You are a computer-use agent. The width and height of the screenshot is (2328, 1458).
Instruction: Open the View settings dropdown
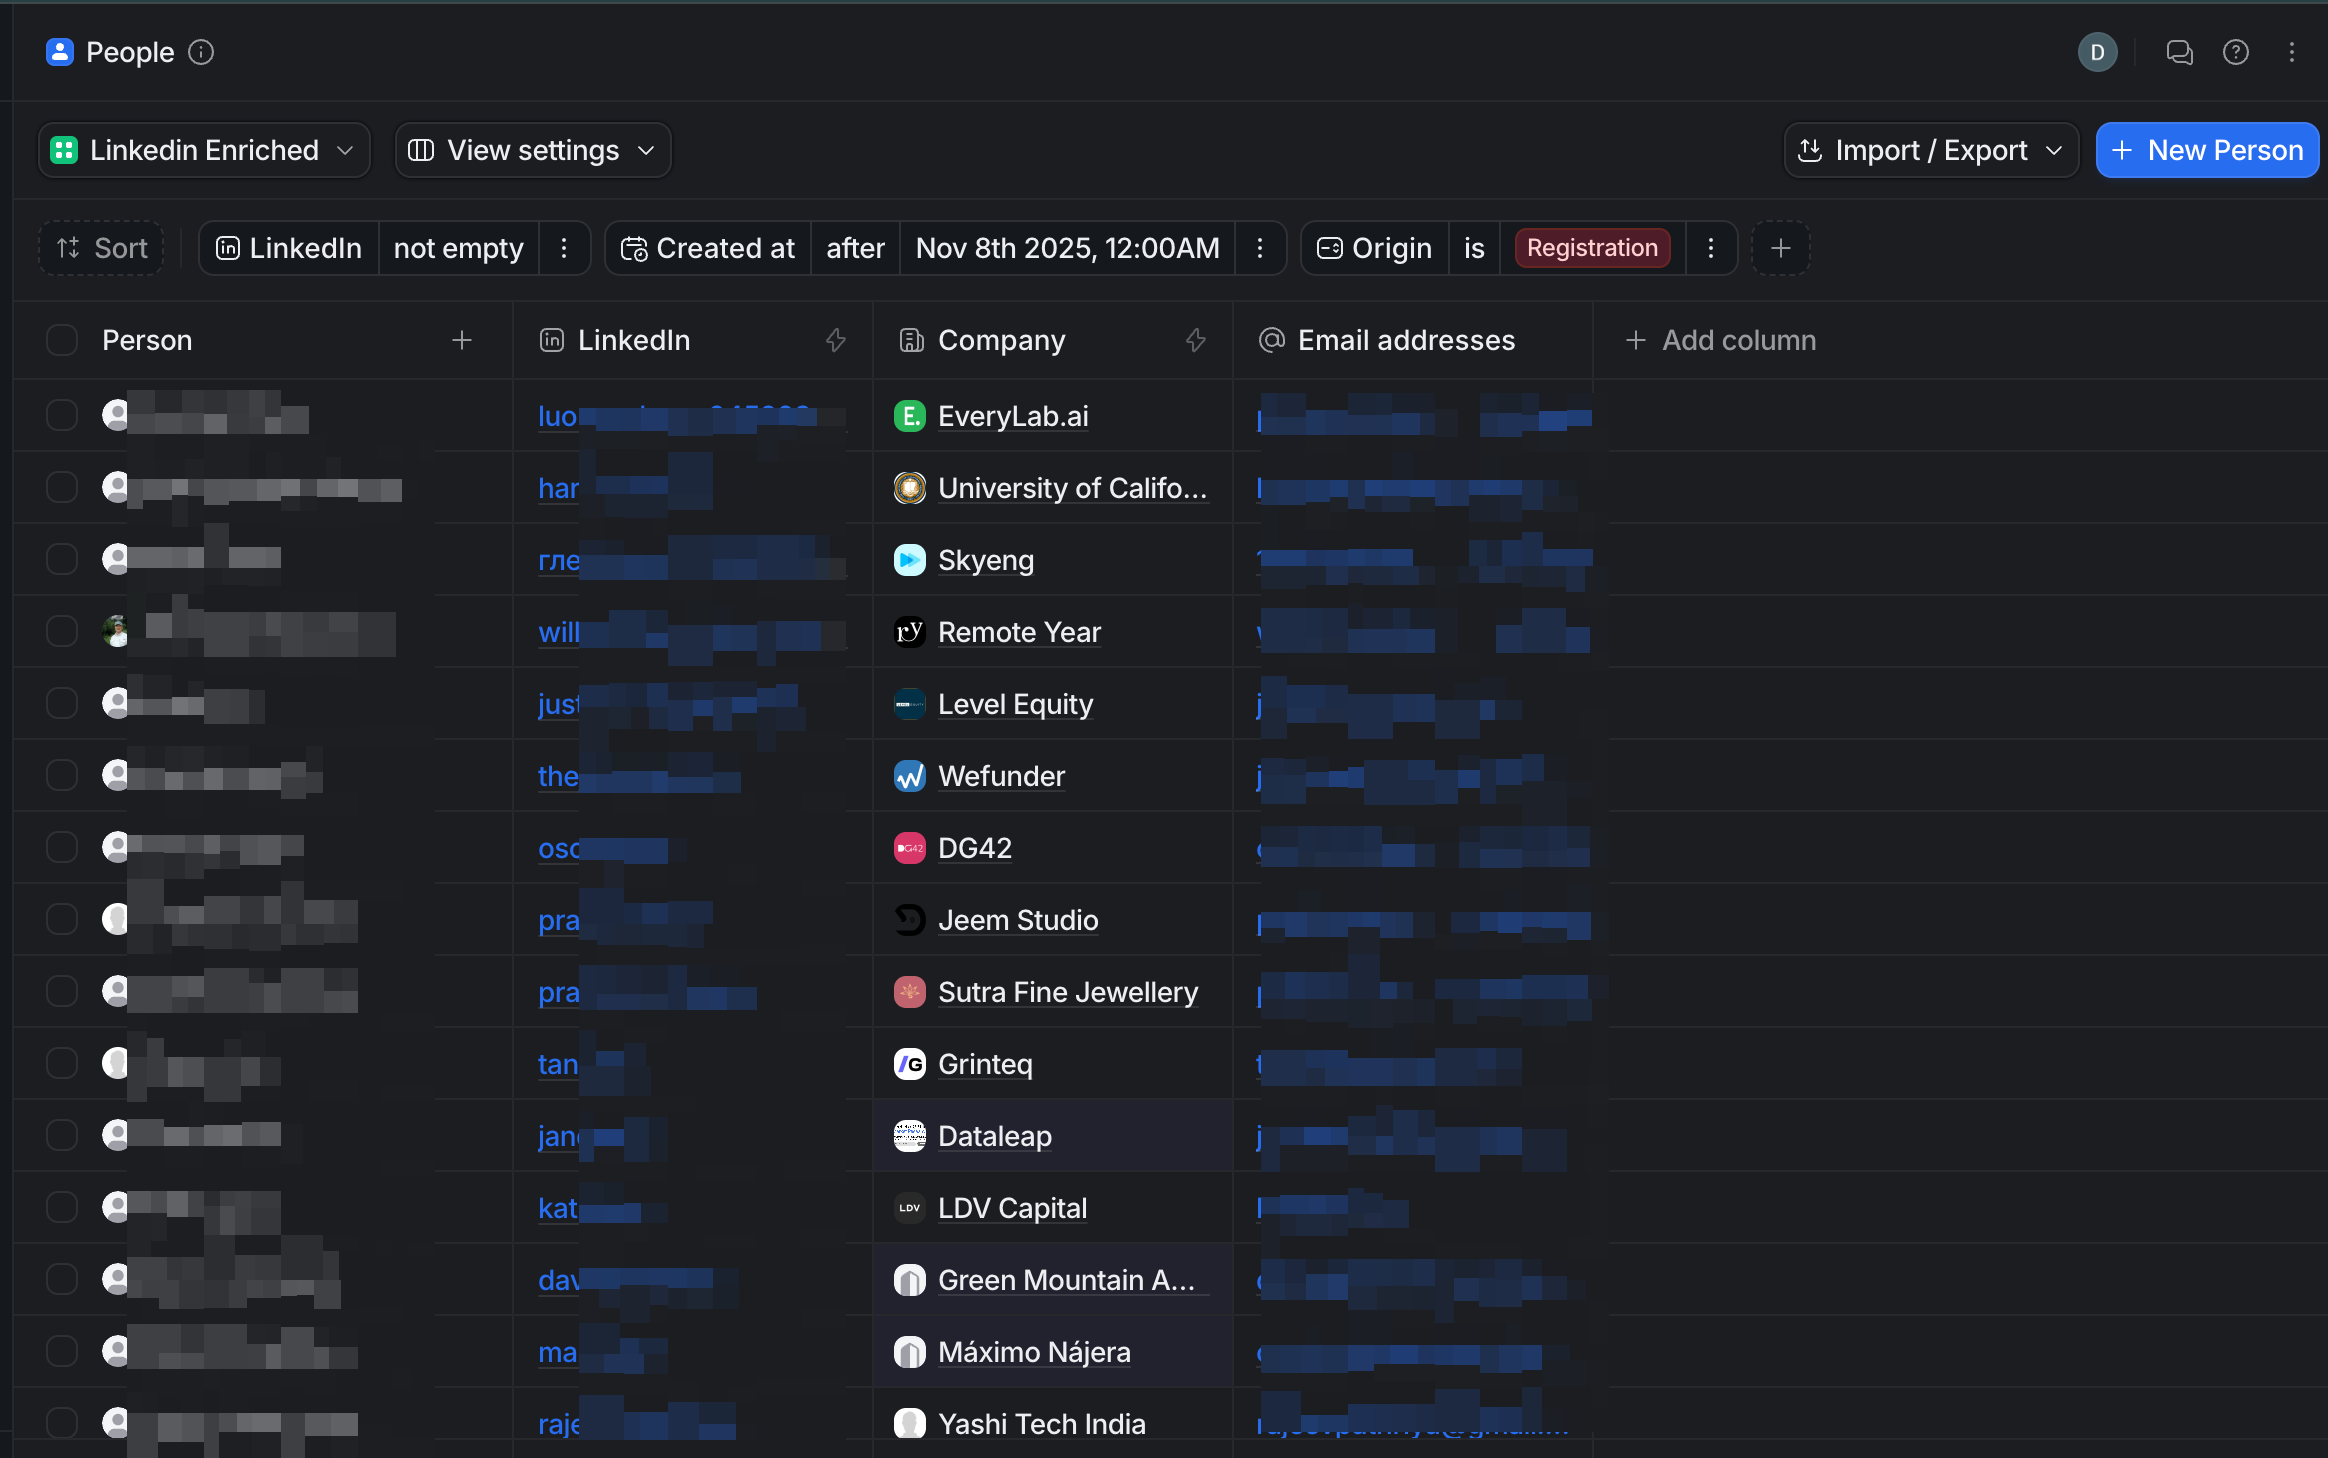pos(532,150)
